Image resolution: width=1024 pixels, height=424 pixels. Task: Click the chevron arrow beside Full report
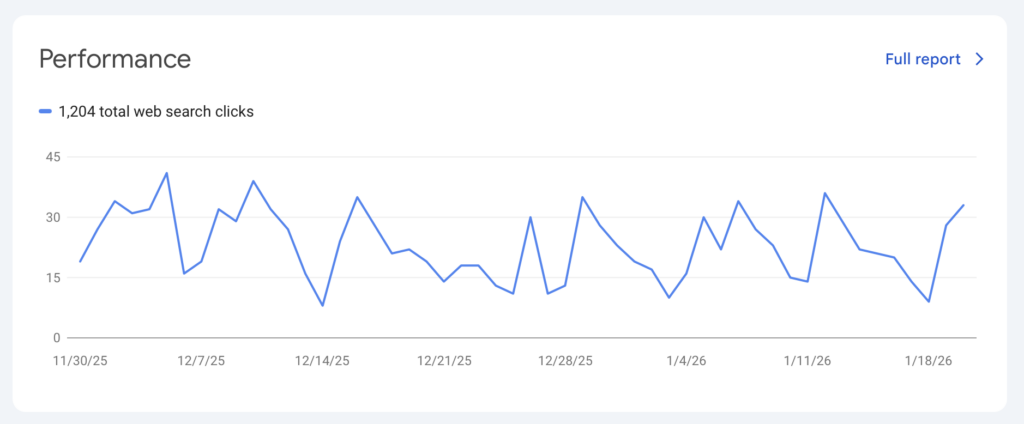pos(980,59)
